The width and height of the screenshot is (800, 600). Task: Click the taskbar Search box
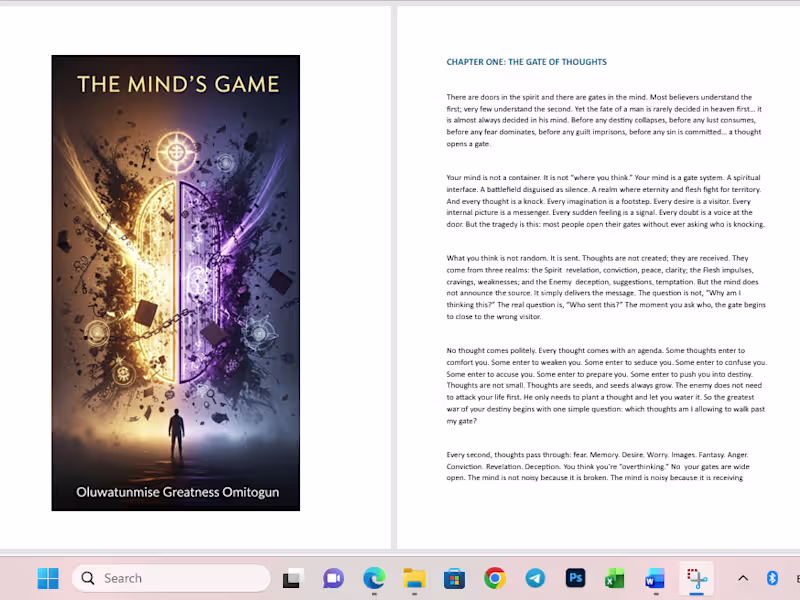tap(171, 578)
